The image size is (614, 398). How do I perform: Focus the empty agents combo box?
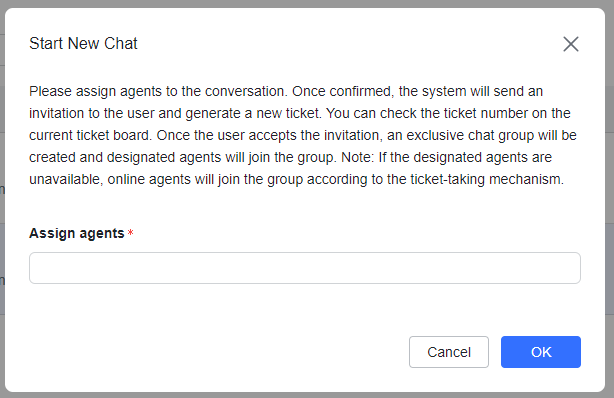305,268
